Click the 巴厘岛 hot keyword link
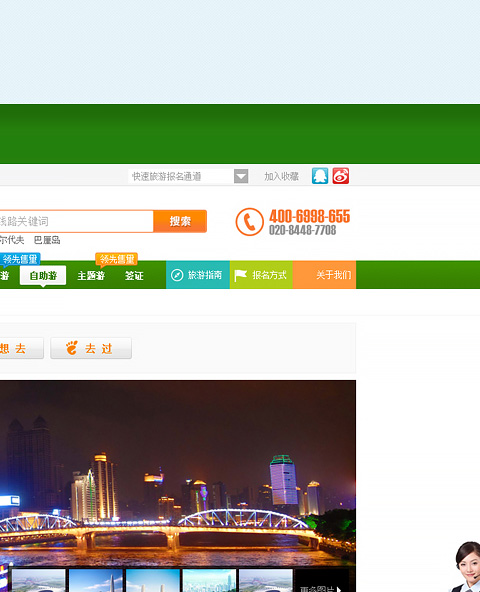Image resolution: width=480 pixels, height=592 pixels. point(47,240)
